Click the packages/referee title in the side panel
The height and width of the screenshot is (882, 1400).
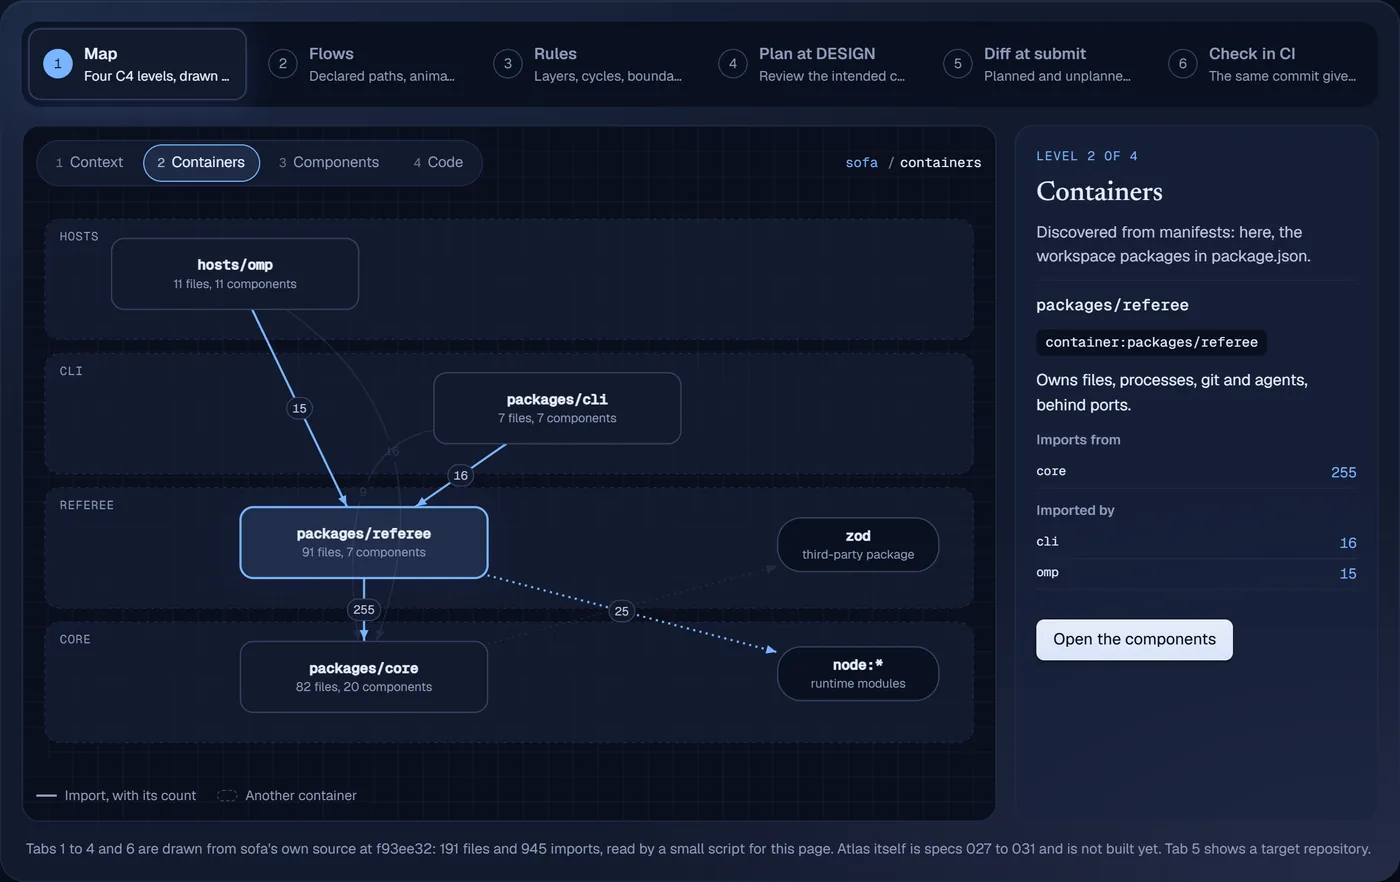click(1112, 305)
